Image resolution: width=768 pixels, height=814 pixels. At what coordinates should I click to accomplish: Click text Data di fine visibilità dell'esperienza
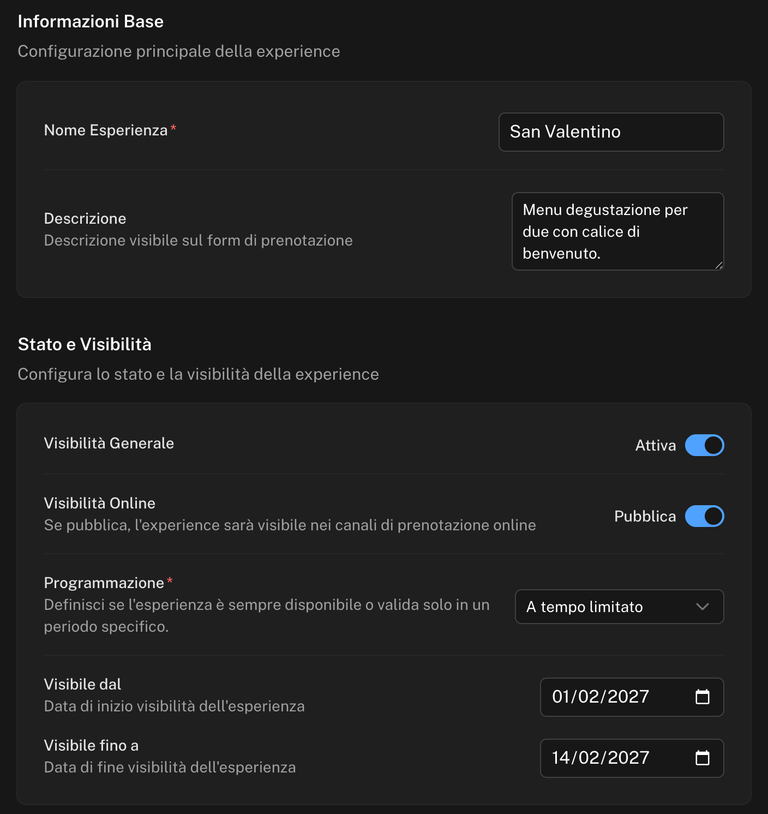pyautogui.click(x=170, y=767)
